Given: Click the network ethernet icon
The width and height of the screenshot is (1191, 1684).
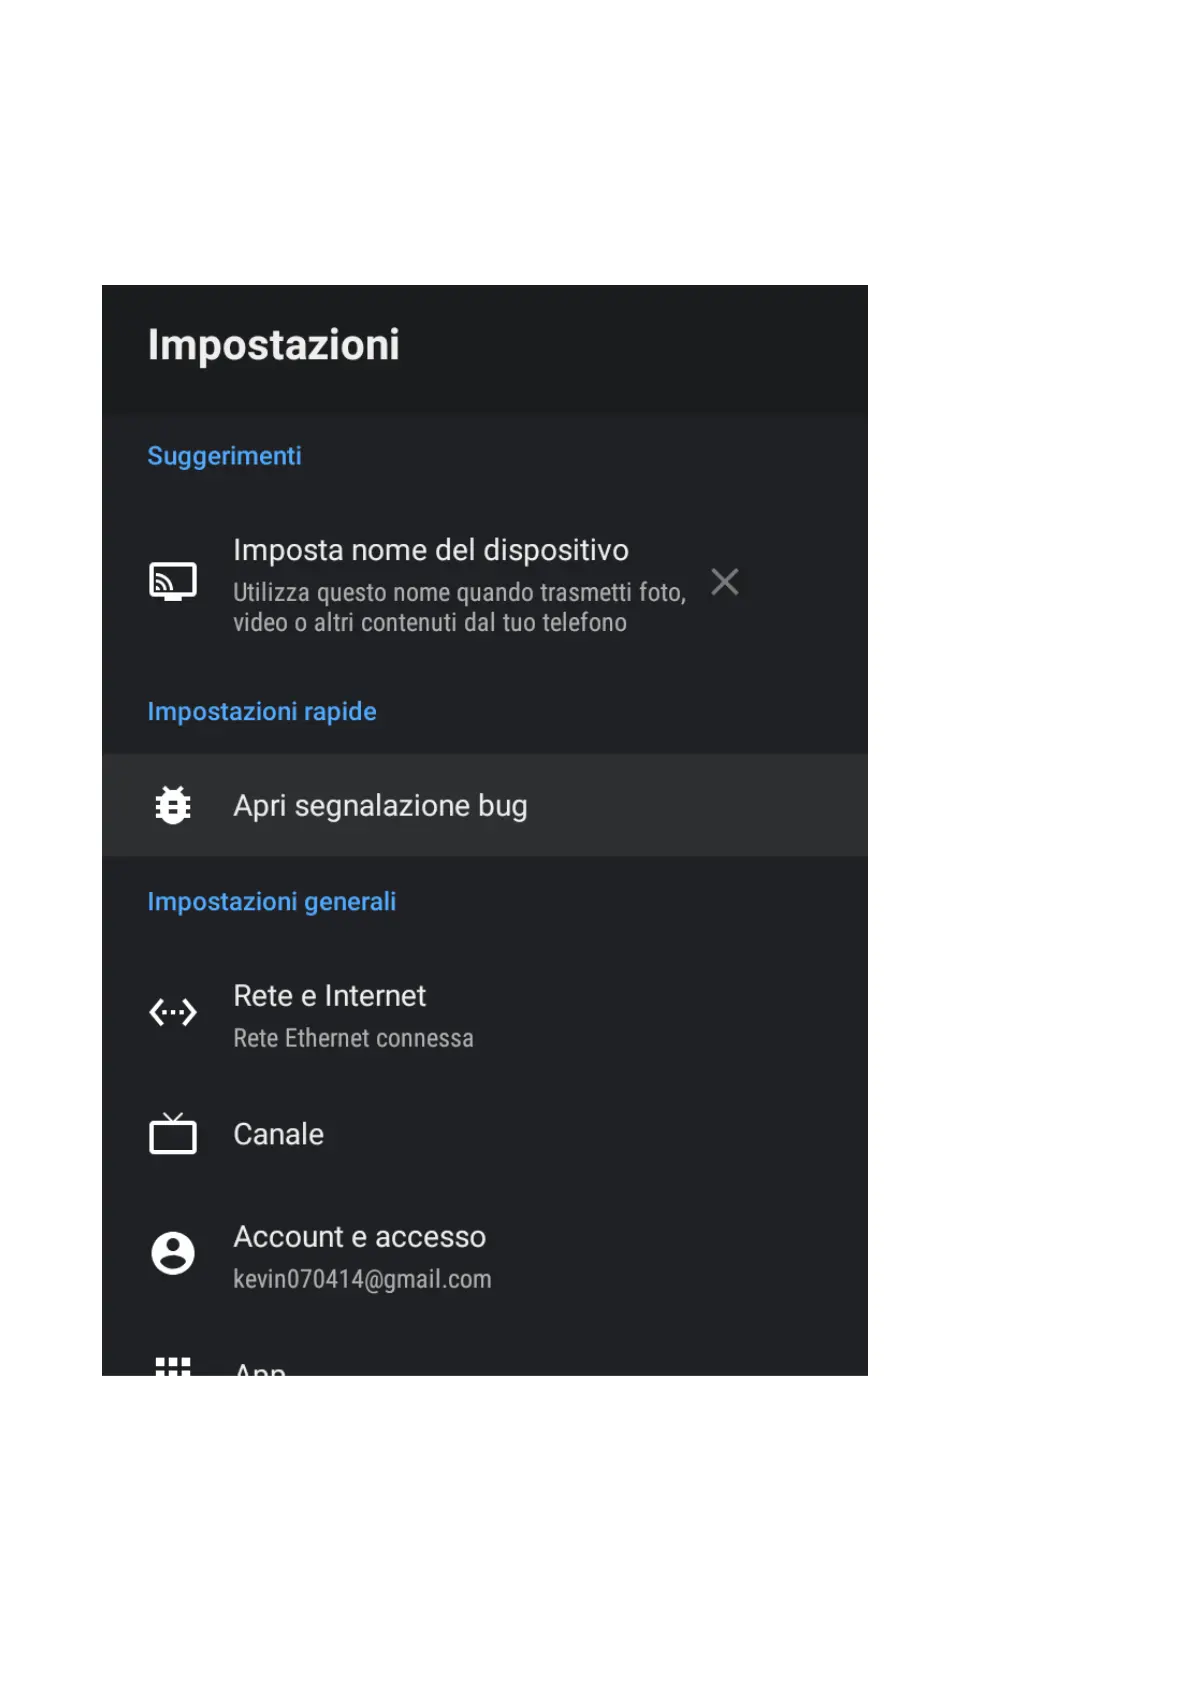Looking at the screenshot, I should click(173, 1012).
